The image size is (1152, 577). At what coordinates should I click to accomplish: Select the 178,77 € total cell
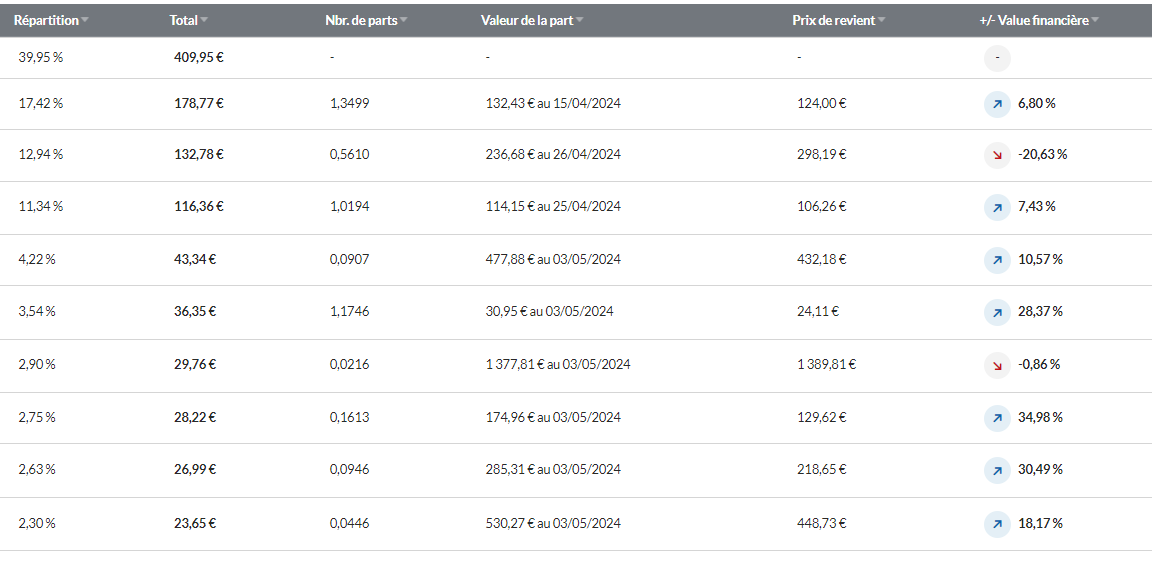[x=198, y=104]
